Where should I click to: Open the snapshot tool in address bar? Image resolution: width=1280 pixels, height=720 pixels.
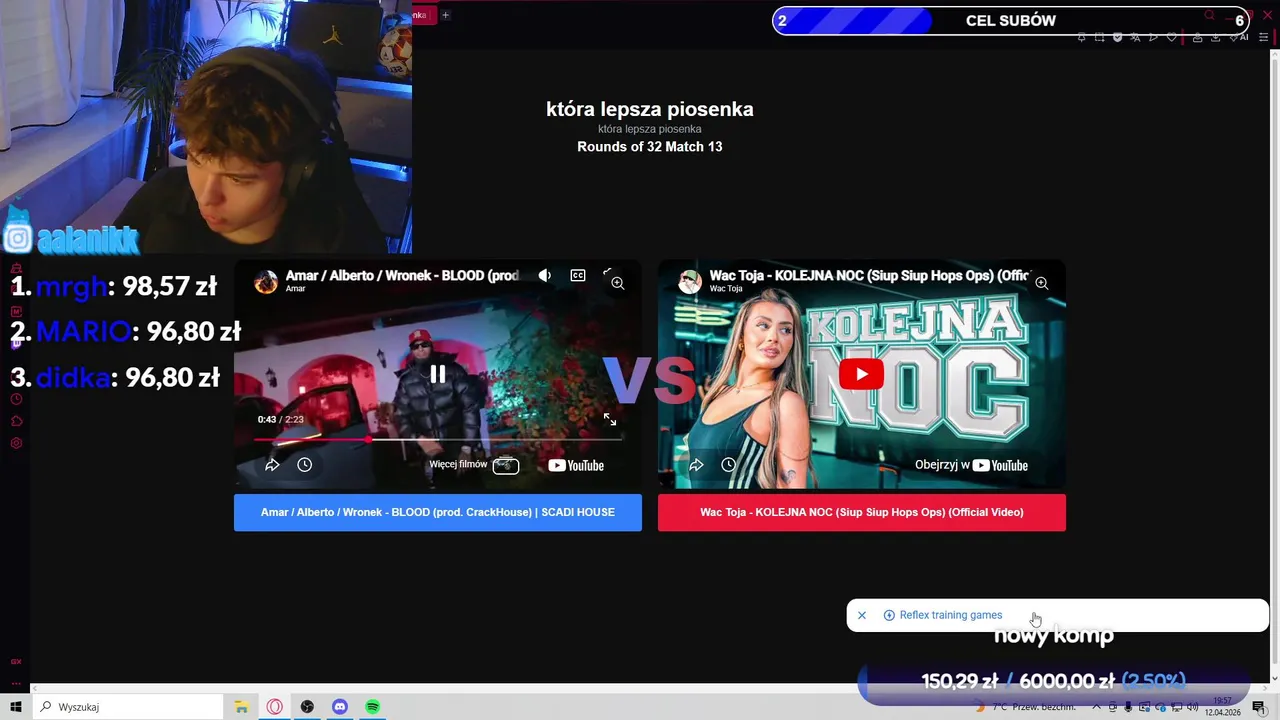[1100, 37]
